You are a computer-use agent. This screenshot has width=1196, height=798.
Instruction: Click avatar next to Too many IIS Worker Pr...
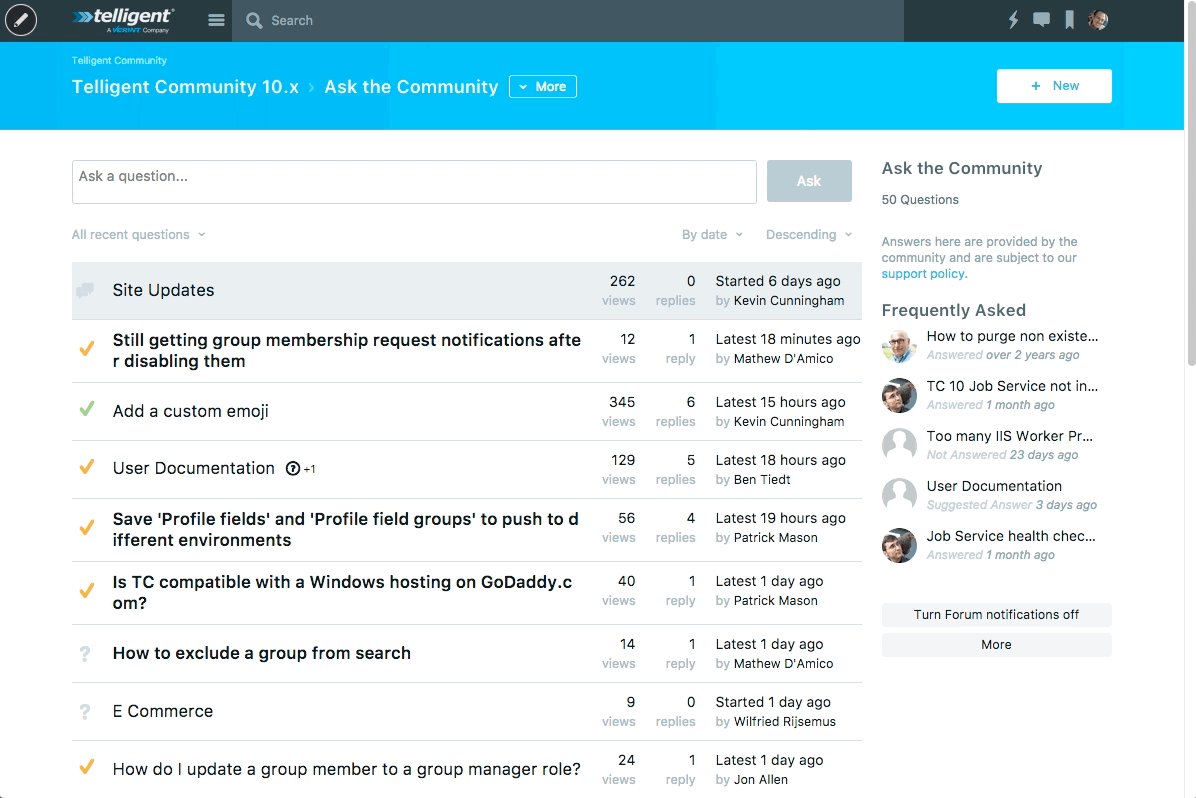click(x=899, y=446)
